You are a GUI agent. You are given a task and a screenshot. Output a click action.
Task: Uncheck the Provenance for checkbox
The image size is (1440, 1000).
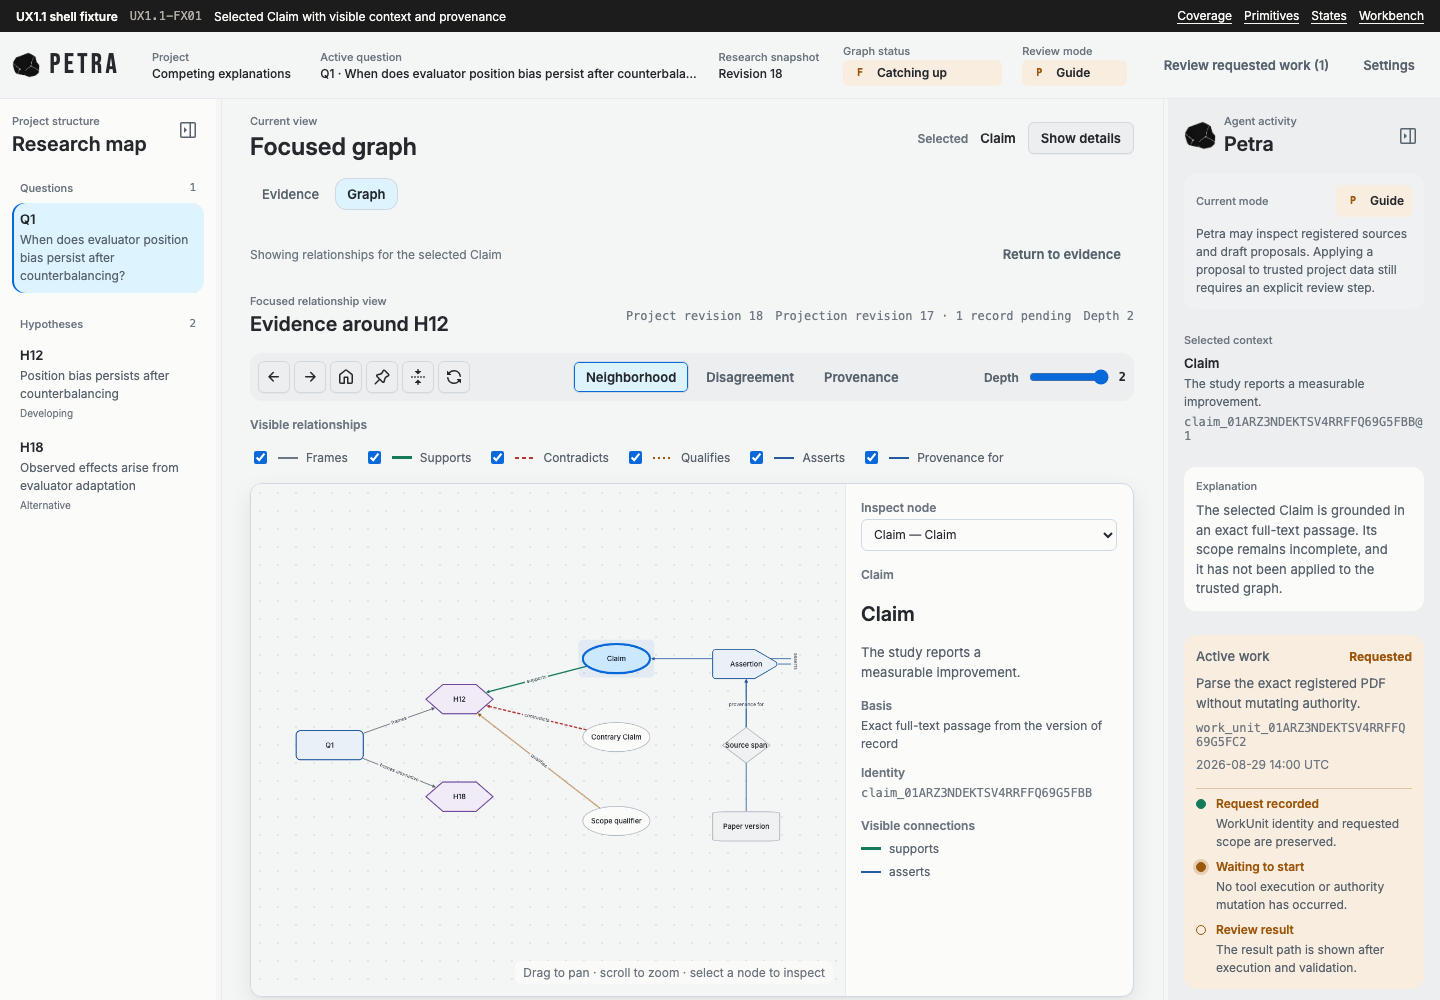pos(872,457)
